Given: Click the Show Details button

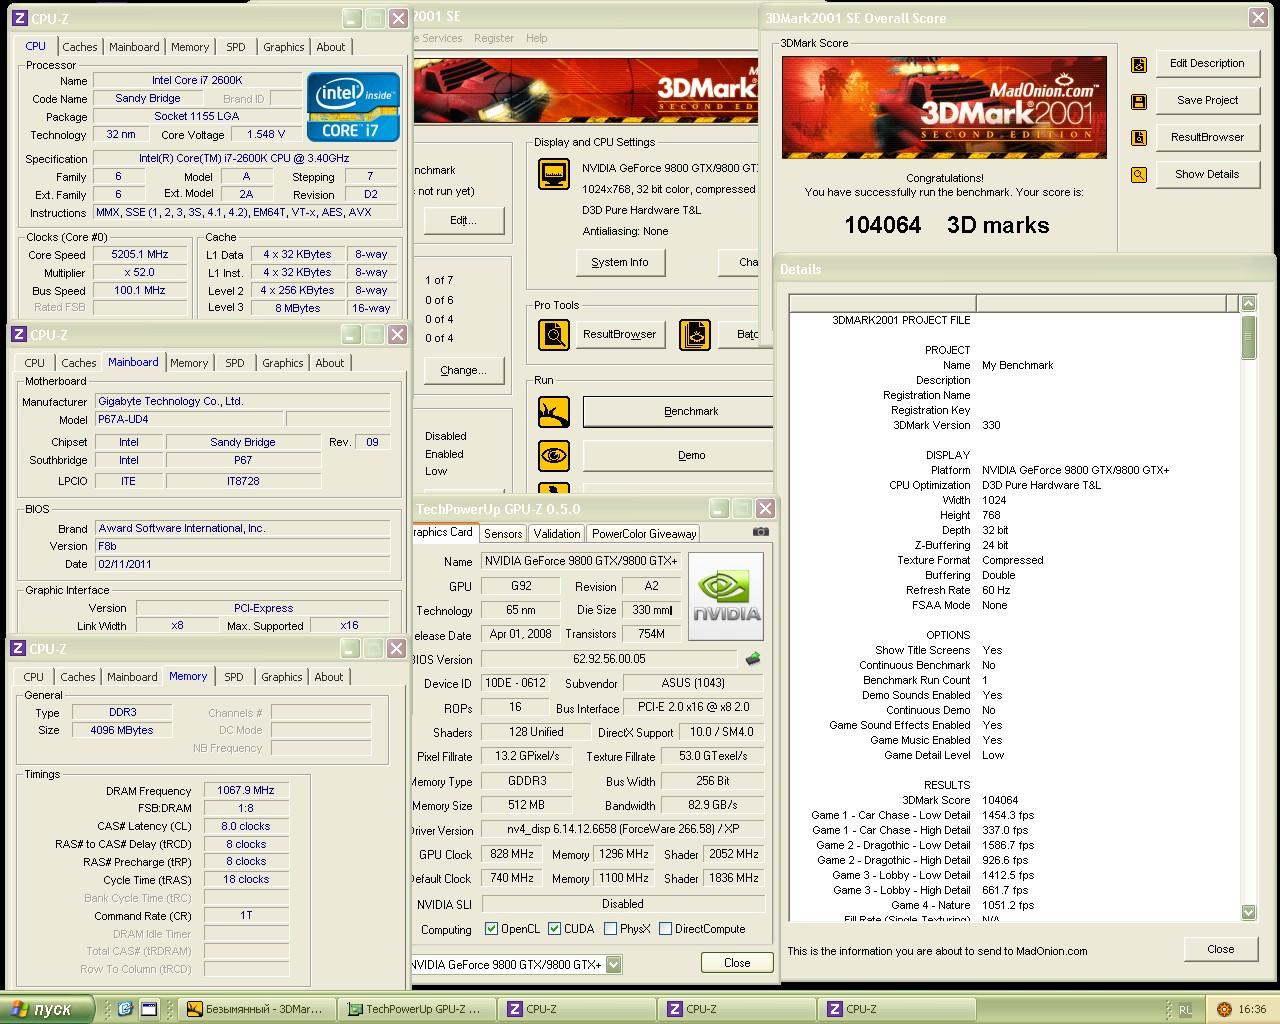Looking at the screenshot, I should pos(1207,175).
